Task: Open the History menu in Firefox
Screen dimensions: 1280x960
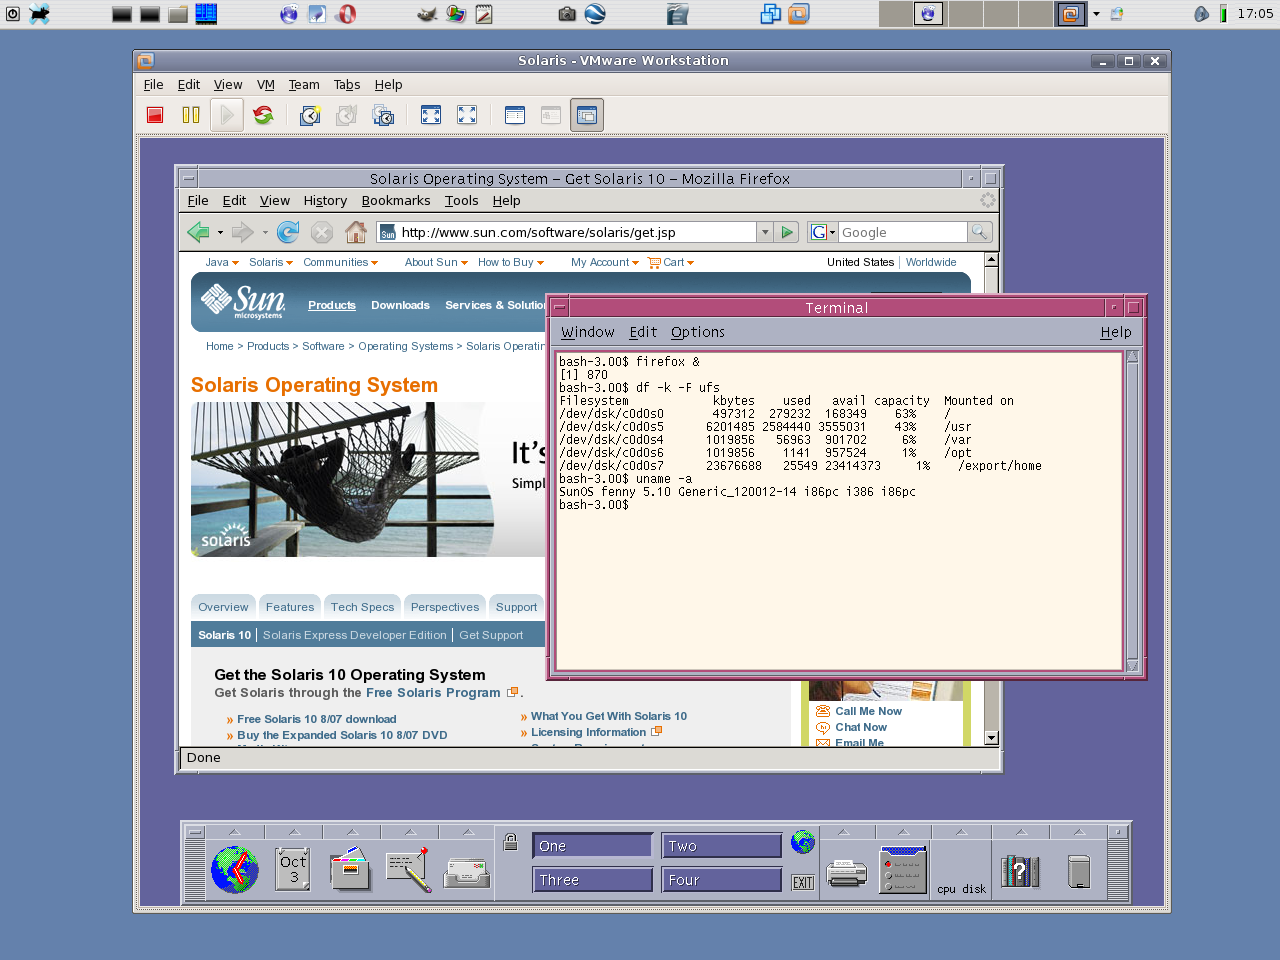Action: click(325, 201)
